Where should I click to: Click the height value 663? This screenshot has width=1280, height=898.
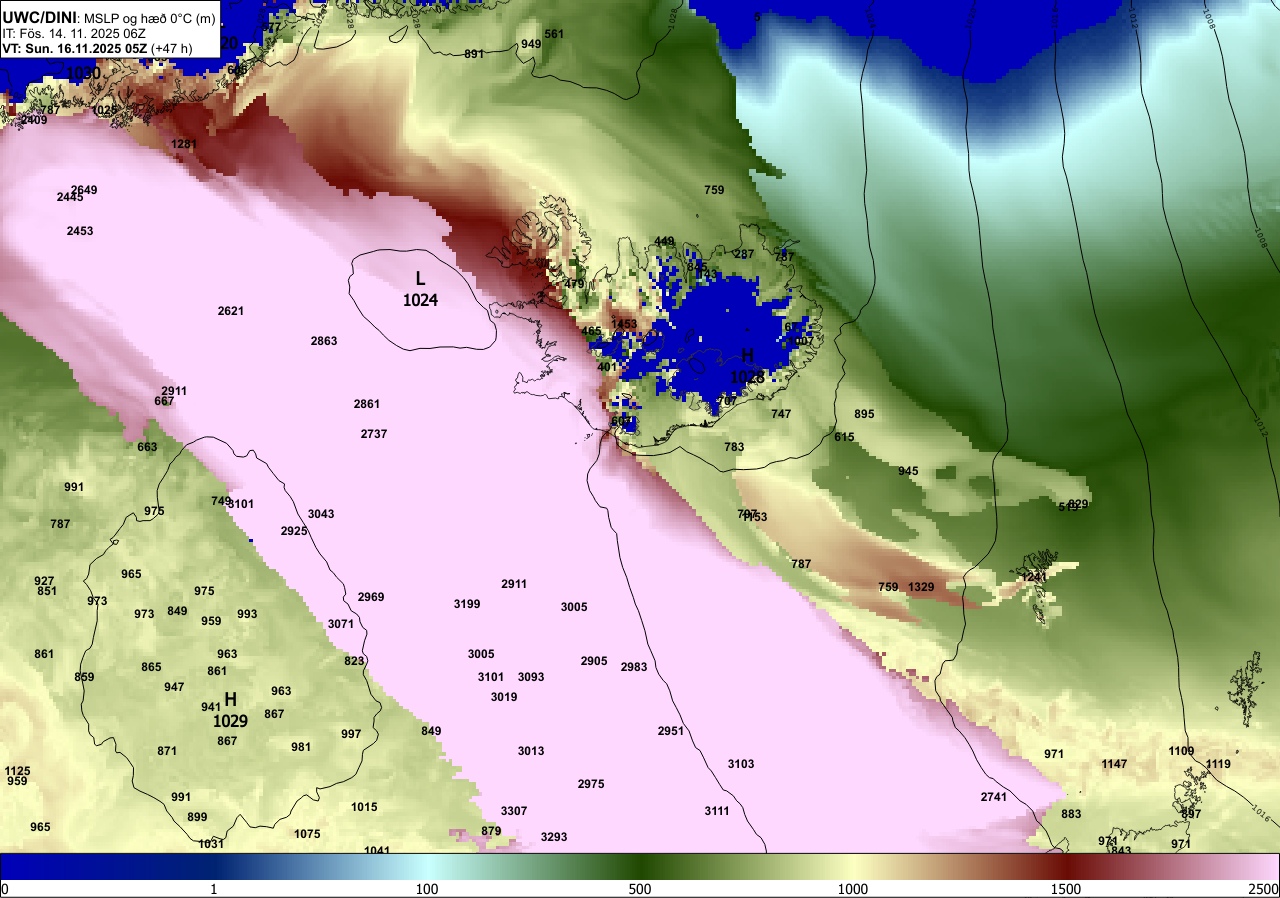coord(147,447)
